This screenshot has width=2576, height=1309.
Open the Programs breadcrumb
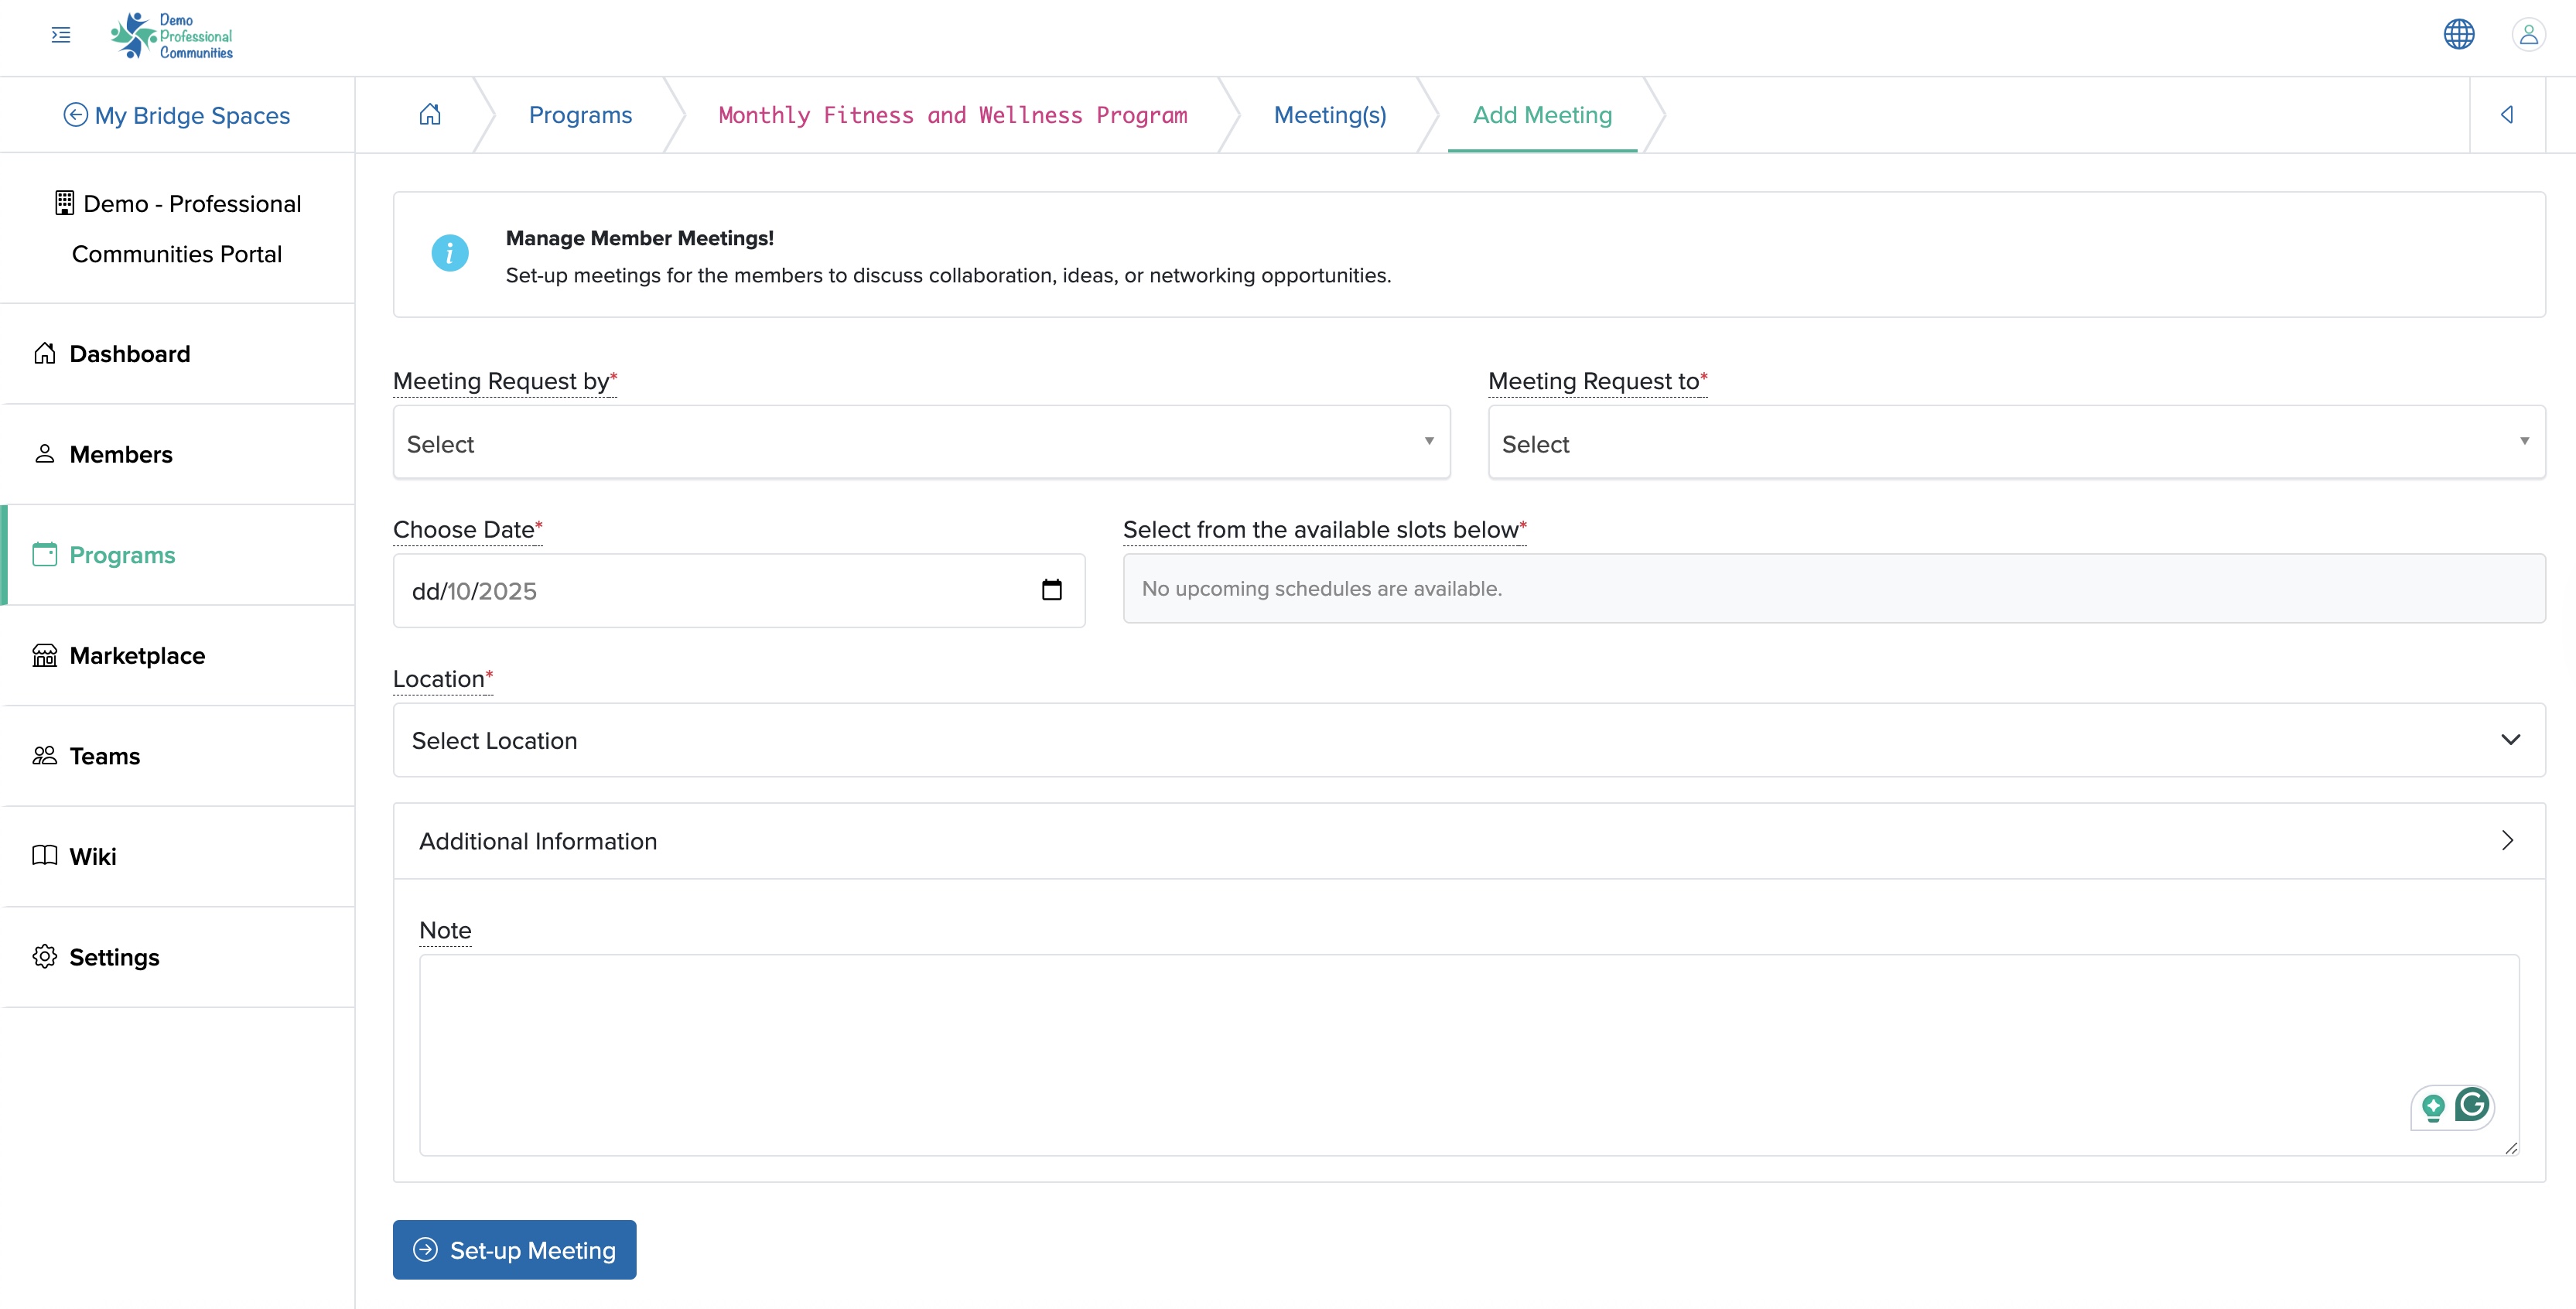click(580, 115)
